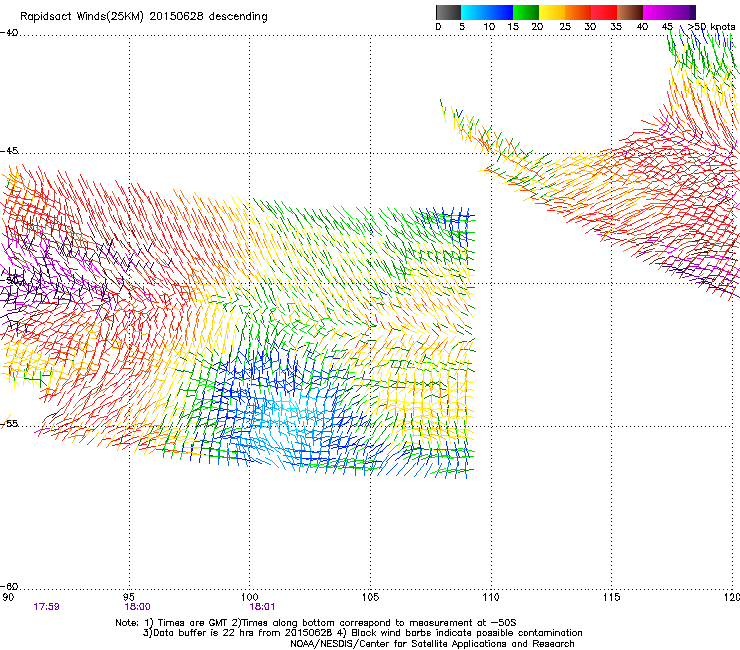Click the purple time stamp 17:59
The height and width of the screenshot is (650, 740).
(x=46, y=607)
